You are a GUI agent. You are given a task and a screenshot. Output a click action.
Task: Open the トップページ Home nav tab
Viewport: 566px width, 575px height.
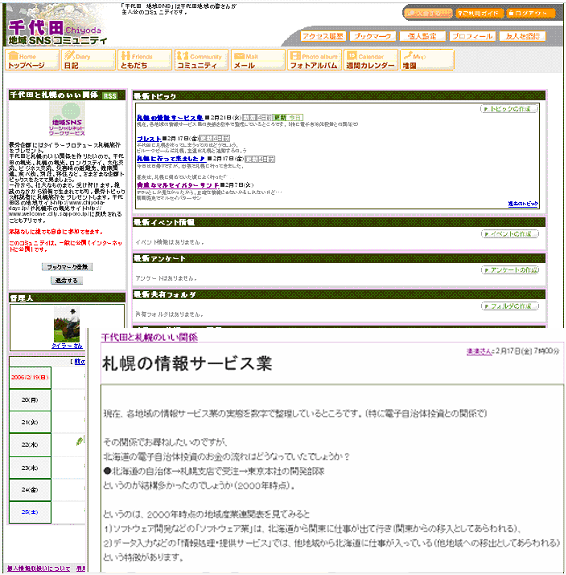(x=32, y=60)
